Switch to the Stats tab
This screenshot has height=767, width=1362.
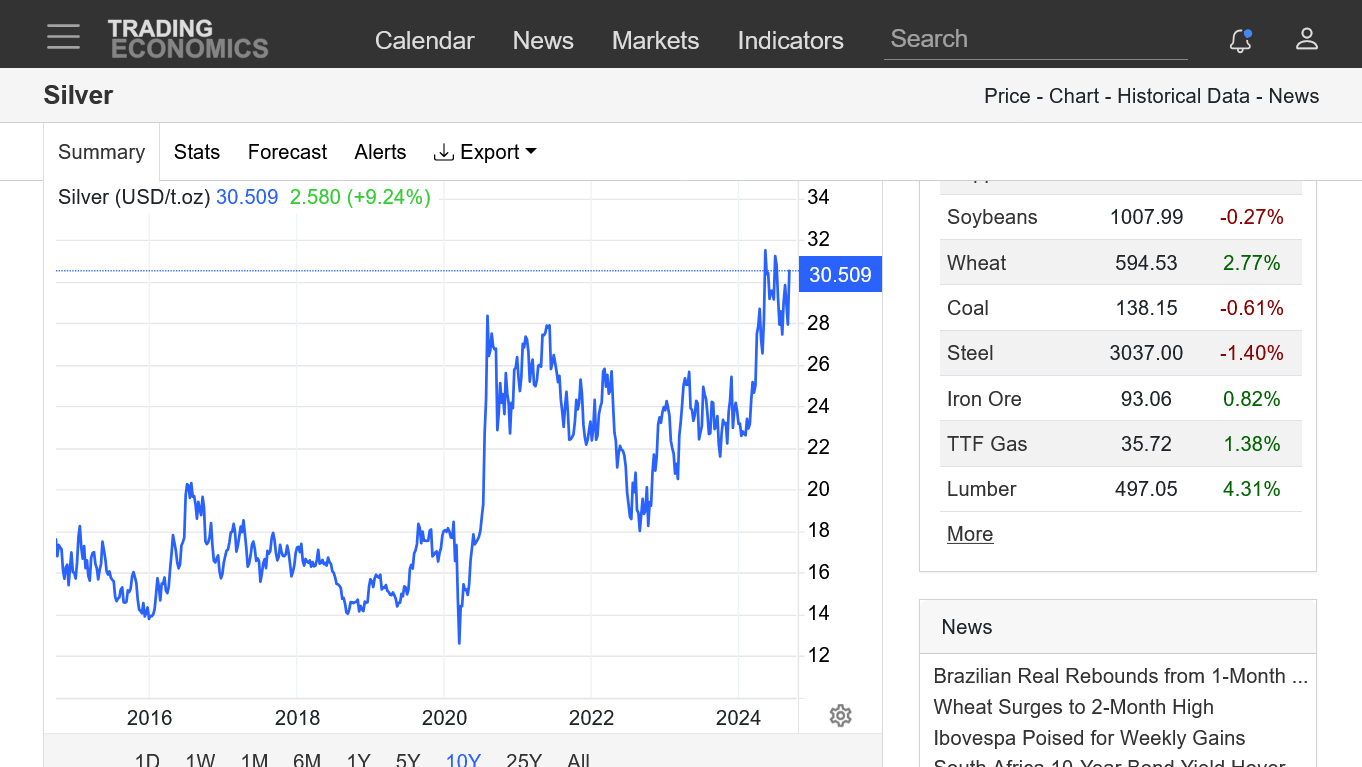pos(196,152)
